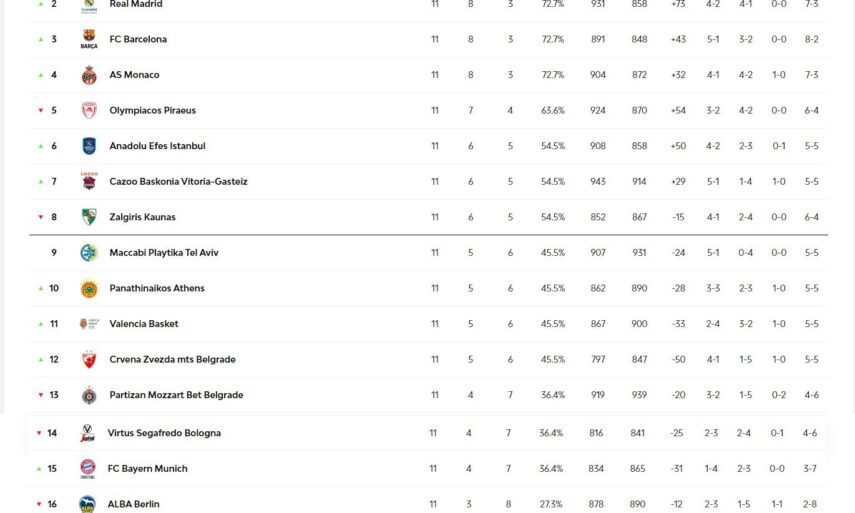
Task: Click the AS Monaco team crest
Action: (89, 75)
